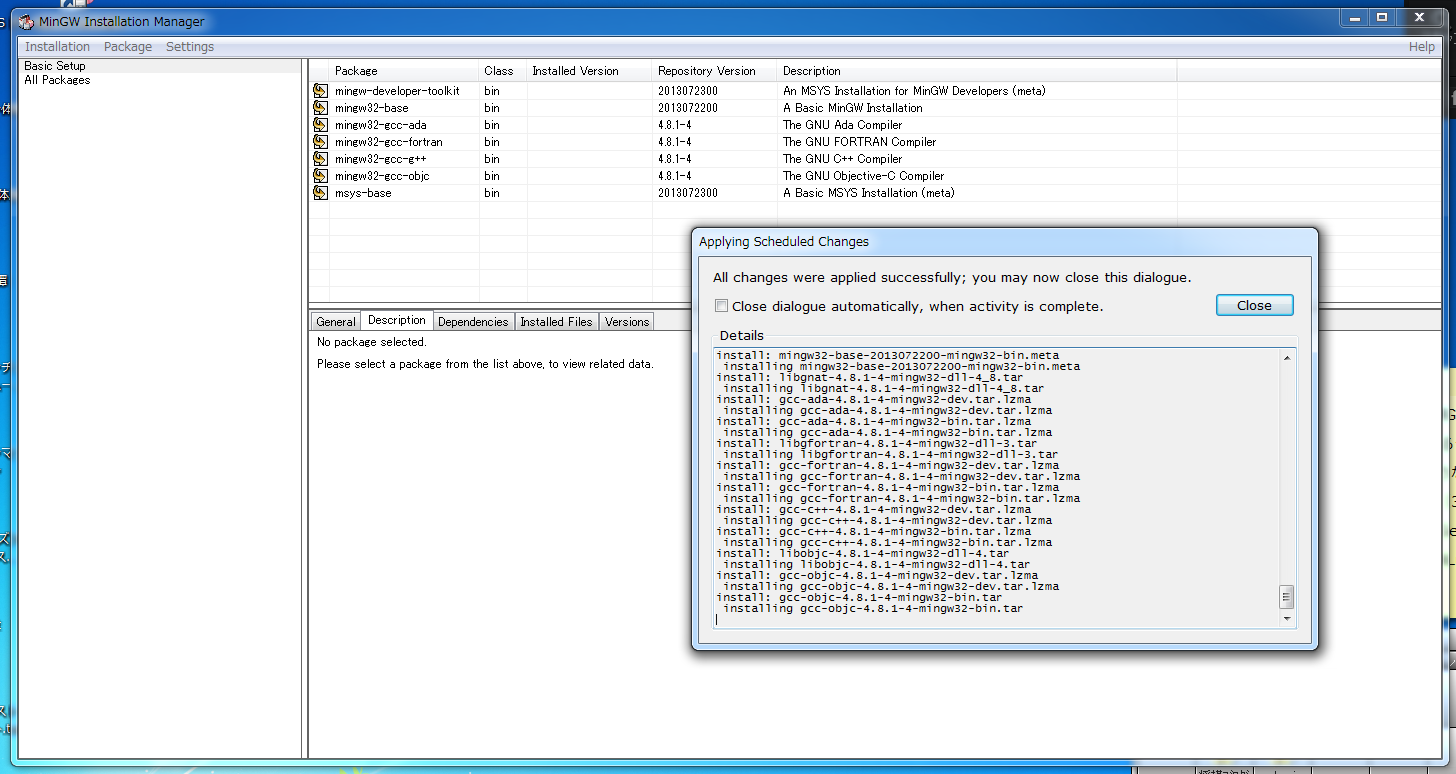The height and width of the screenshot is (774, 1456).
Task: Click the mingw32-gcc-g++ package status icon
Action: [320, 159]
